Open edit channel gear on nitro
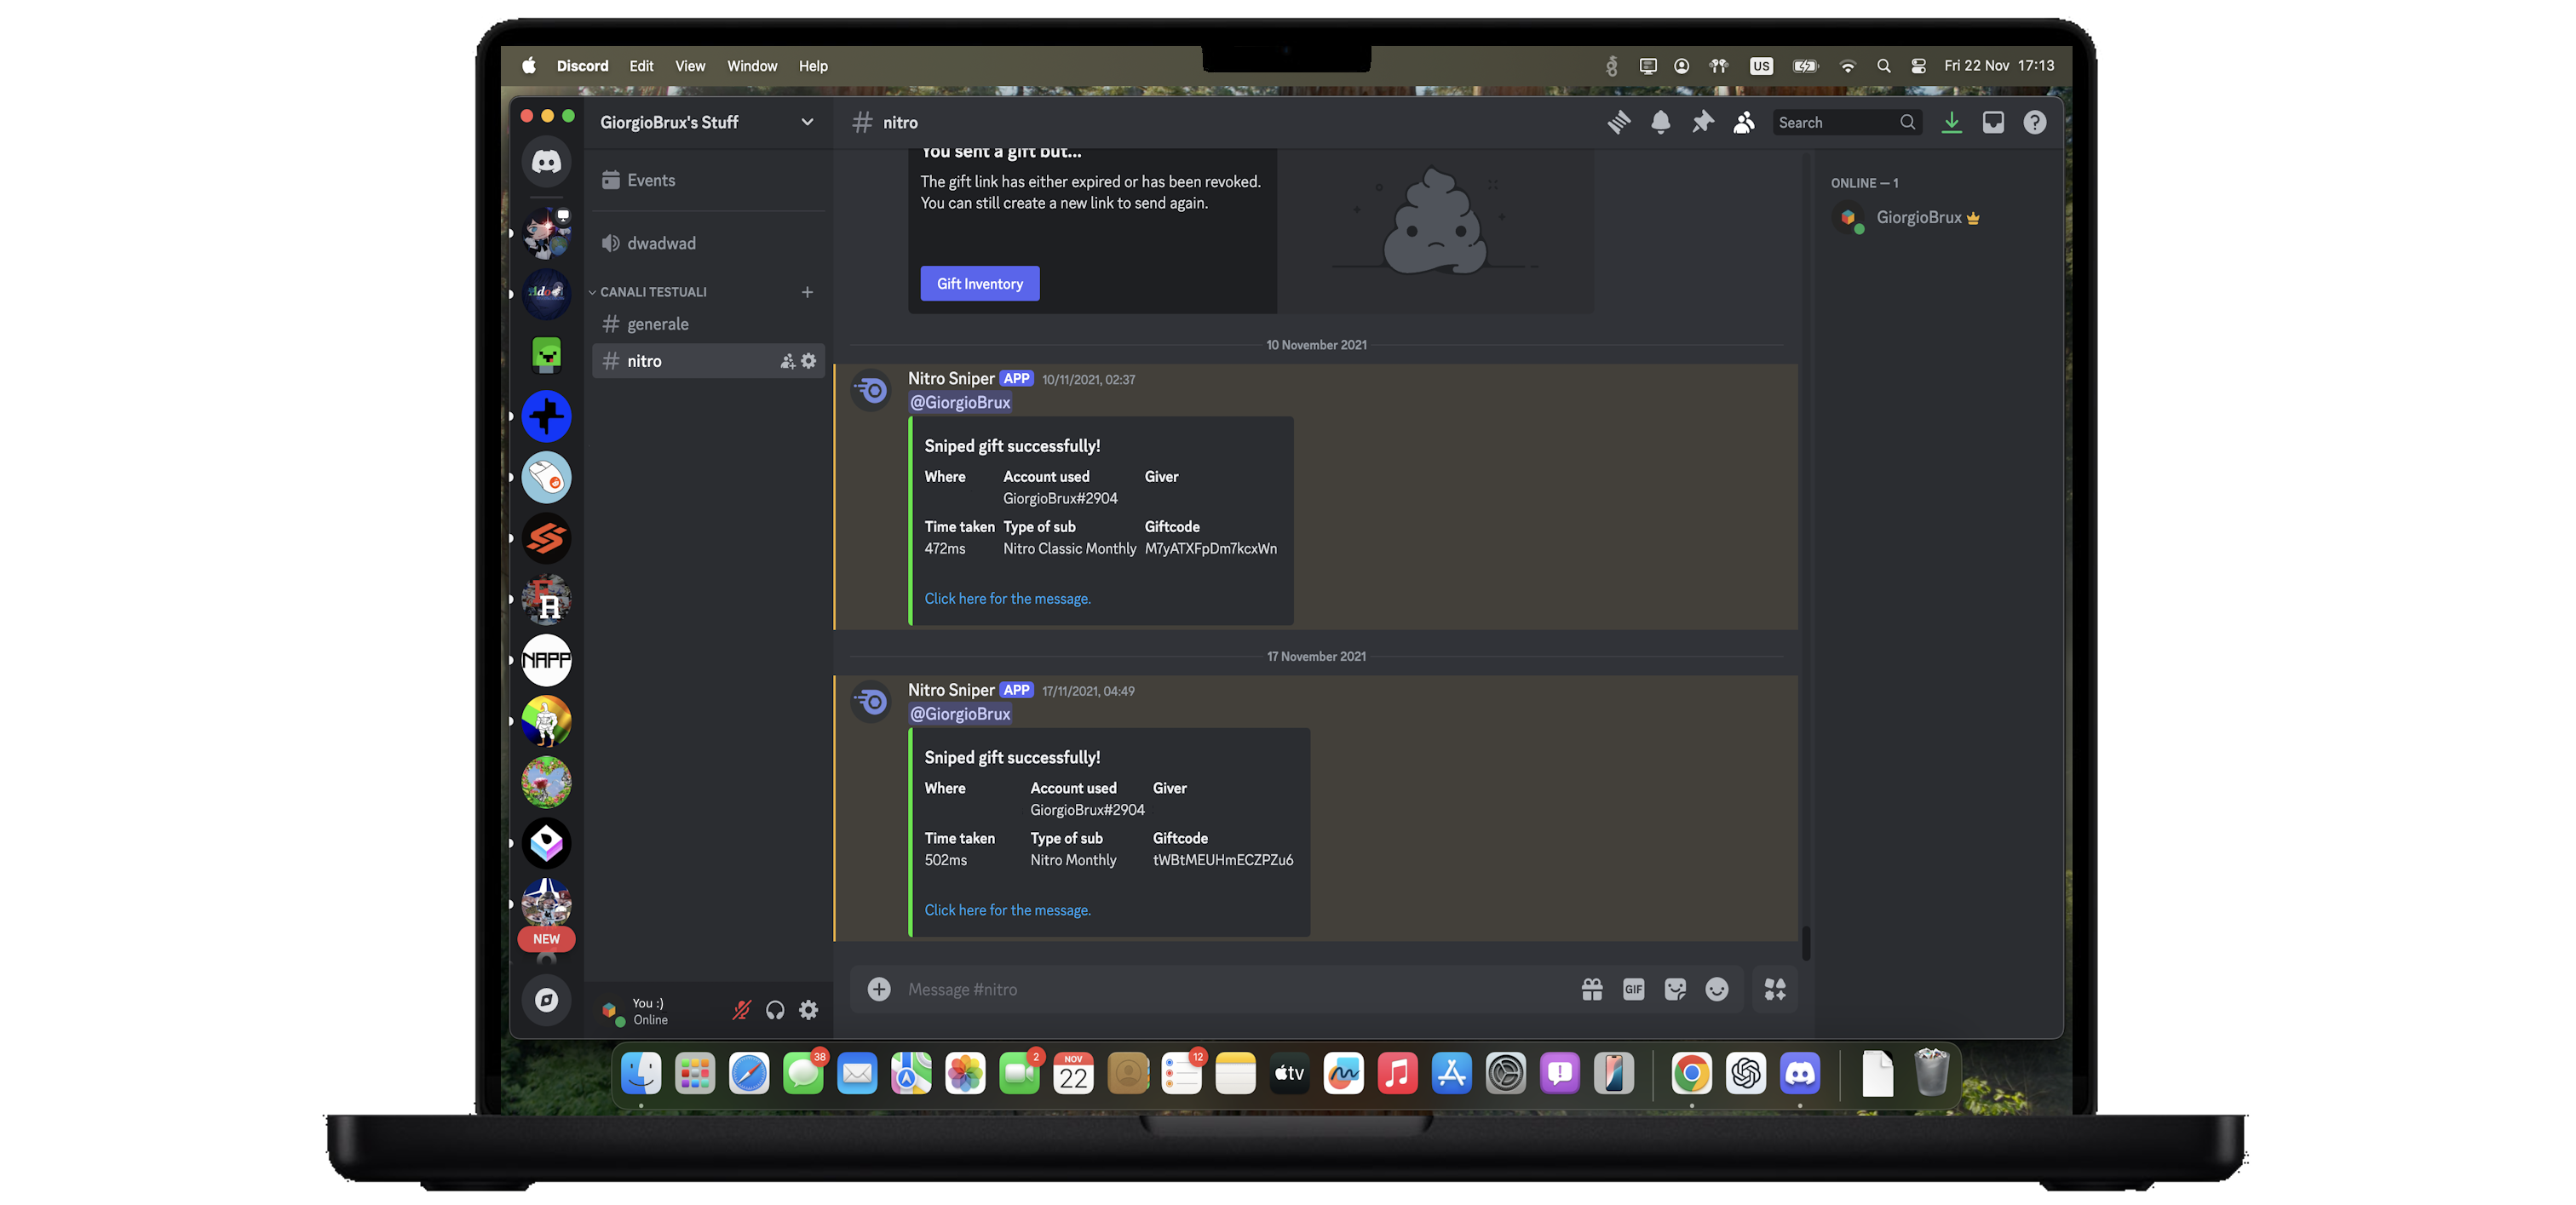This screenshot has width=2576, height=1205. pos(809,361)
